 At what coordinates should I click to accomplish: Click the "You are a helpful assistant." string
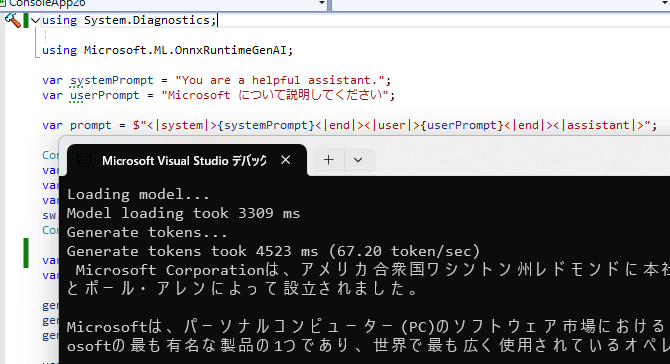(x=279, y=80)
